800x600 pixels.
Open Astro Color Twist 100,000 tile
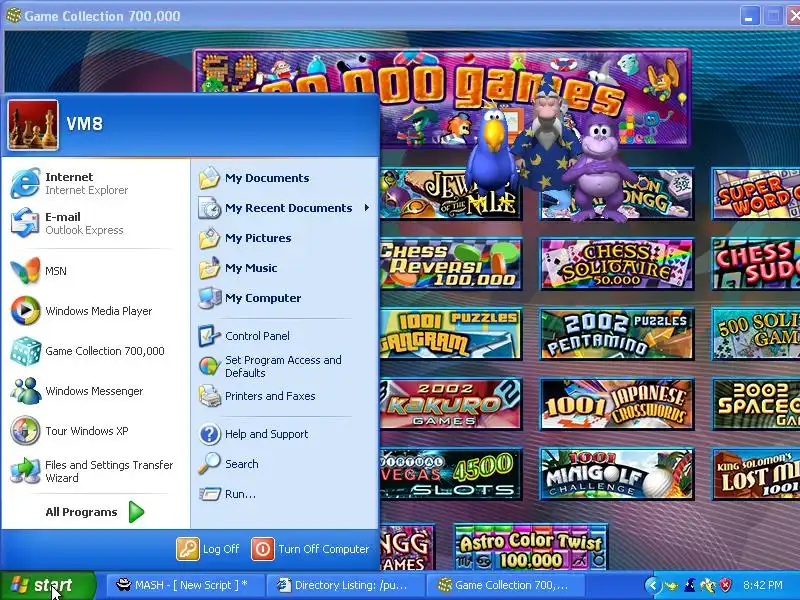[x=531, y=547]
